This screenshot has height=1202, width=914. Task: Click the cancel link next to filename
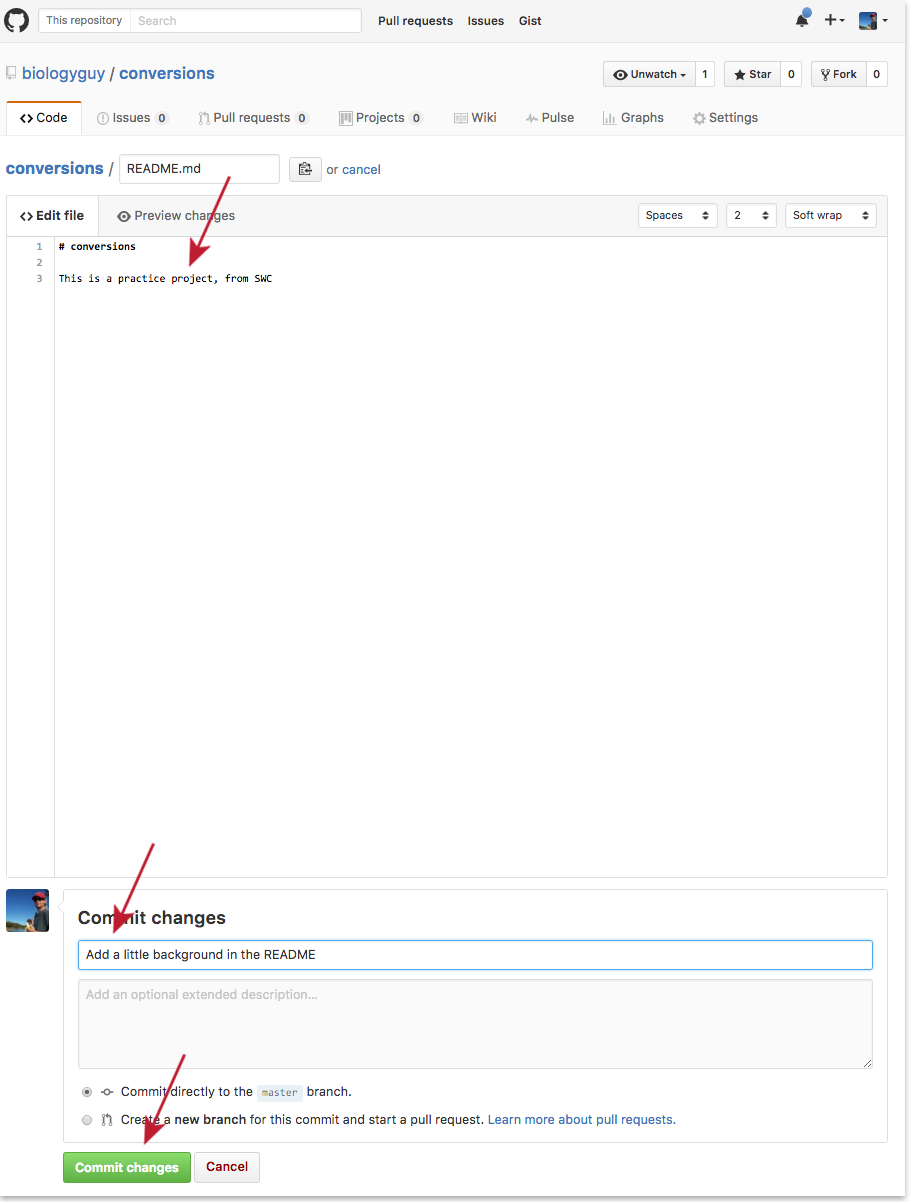point(361,170)
